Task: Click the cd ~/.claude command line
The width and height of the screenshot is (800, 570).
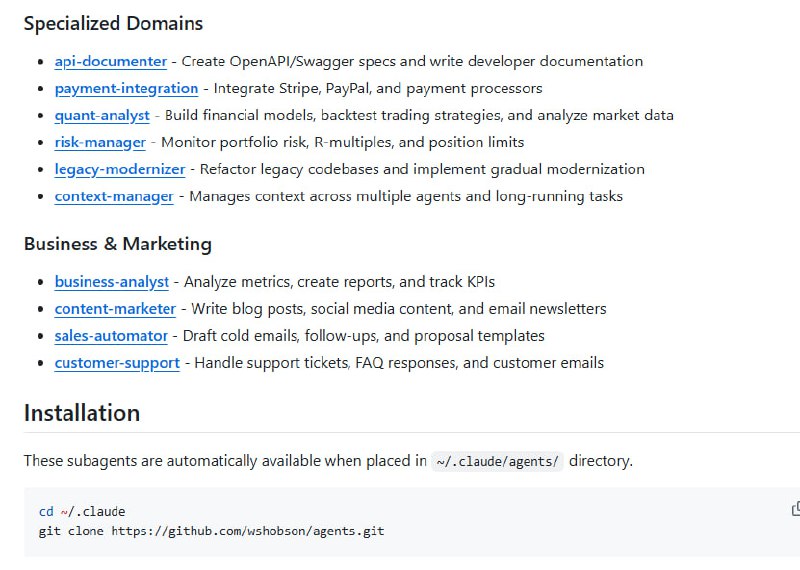Action: (x=82, y=511)
